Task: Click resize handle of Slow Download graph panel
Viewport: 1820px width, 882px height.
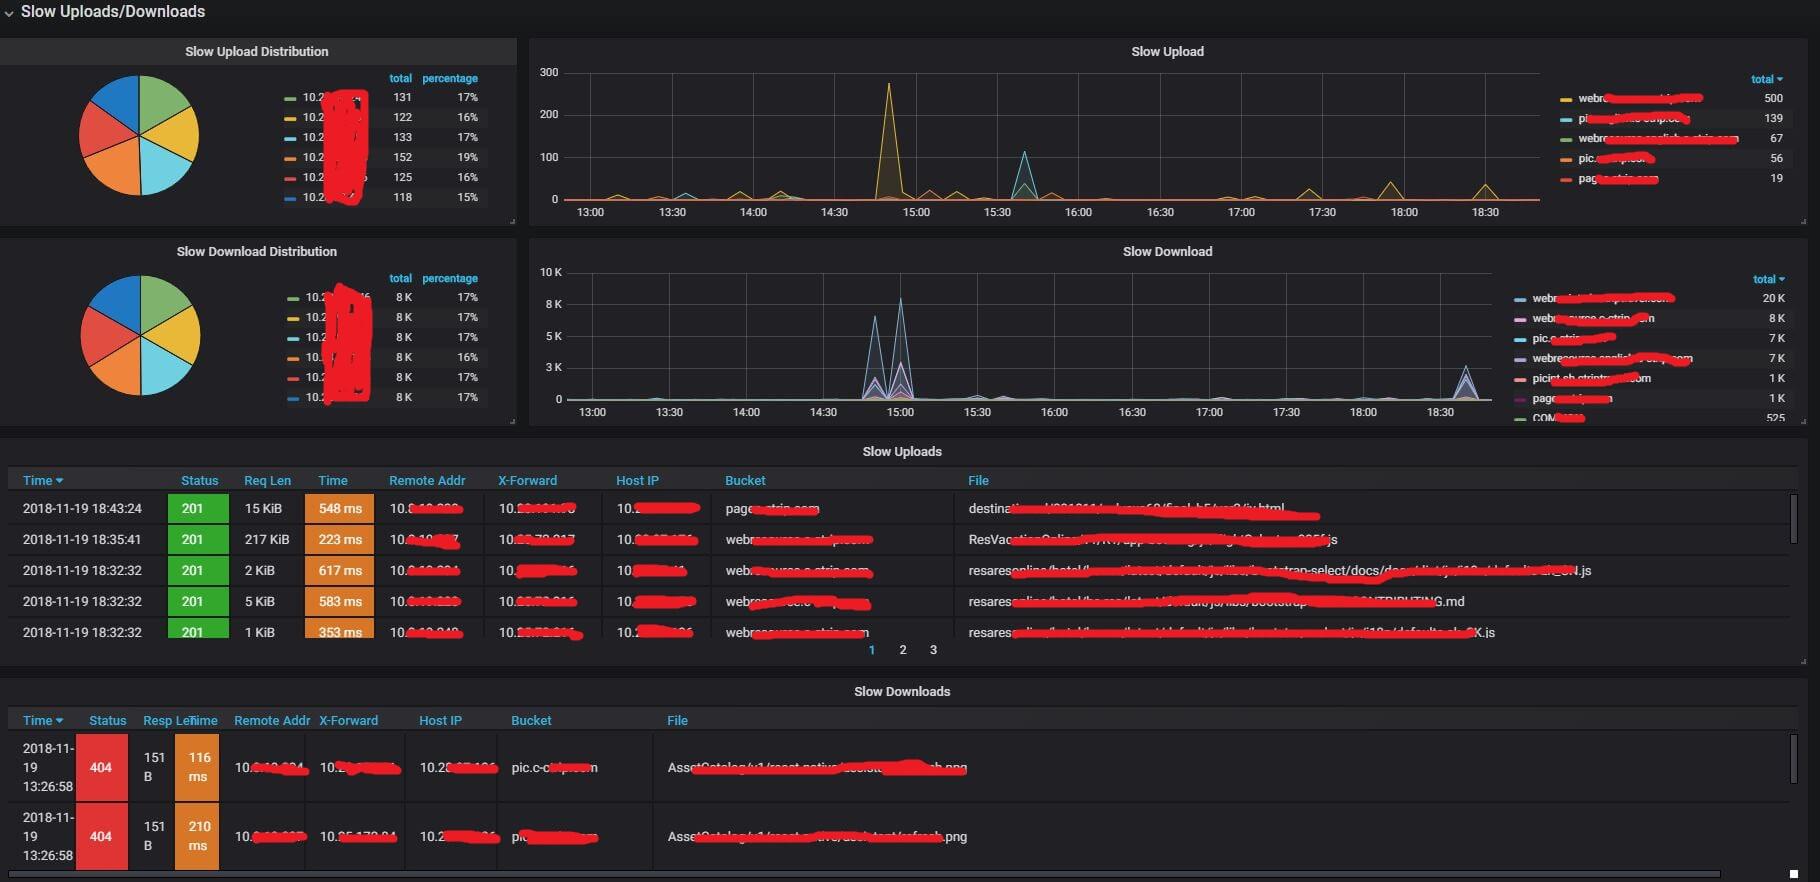Action: pos(1803,421)
